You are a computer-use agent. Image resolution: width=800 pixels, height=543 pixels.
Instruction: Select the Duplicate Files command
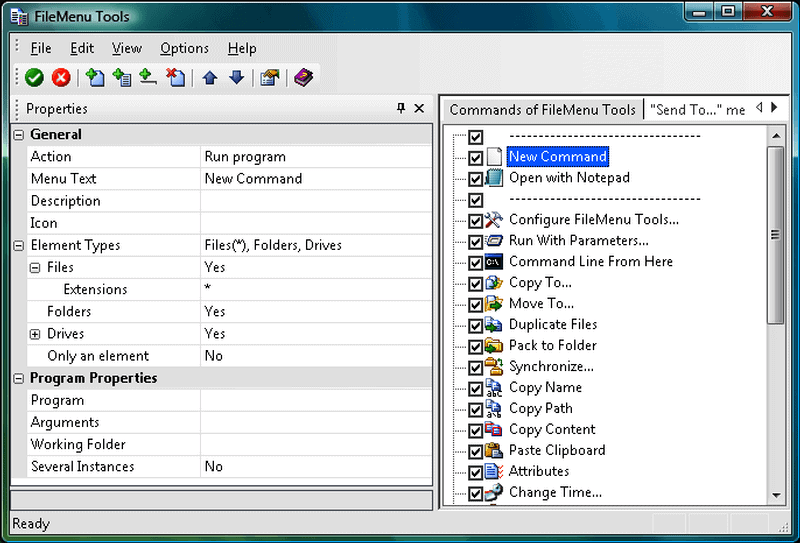[552, 325]
